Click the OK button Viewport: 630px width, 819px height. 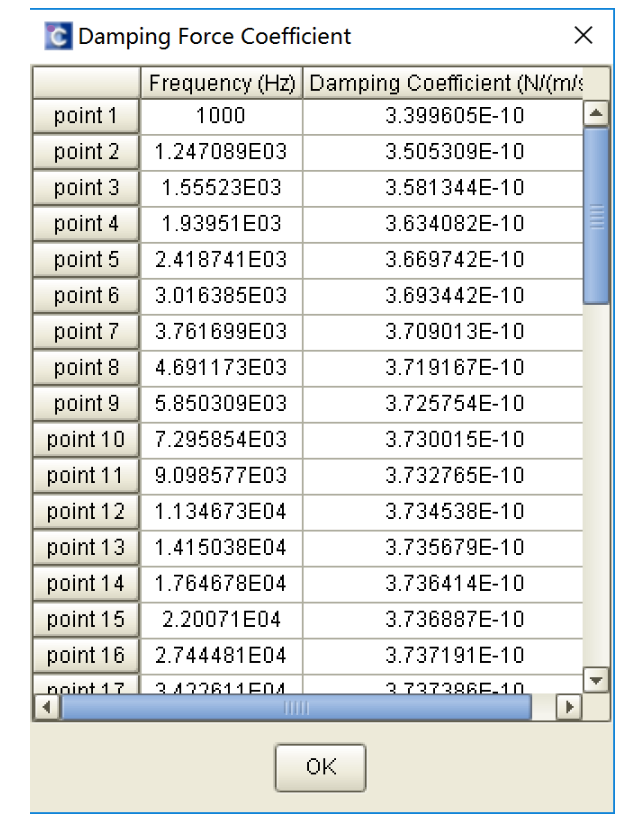[x=320, y=767]
